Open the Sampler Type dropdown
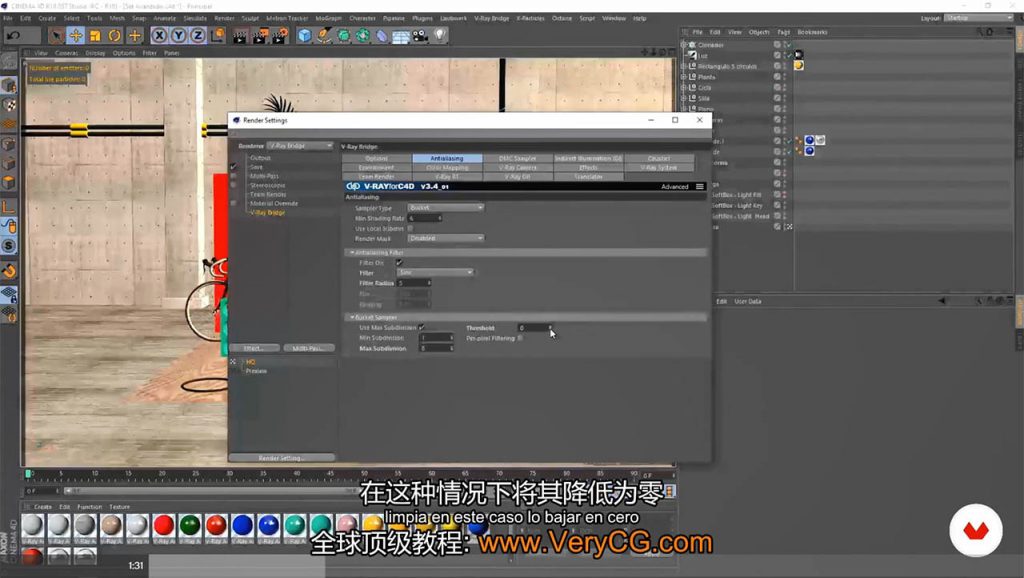This screenshot has height=578, width=1024. [x=445, y=207]
